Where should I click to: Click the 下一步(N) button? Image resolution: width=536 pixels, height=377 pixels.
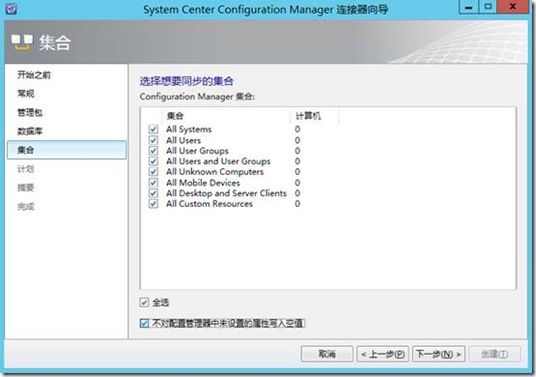point(439,354)
